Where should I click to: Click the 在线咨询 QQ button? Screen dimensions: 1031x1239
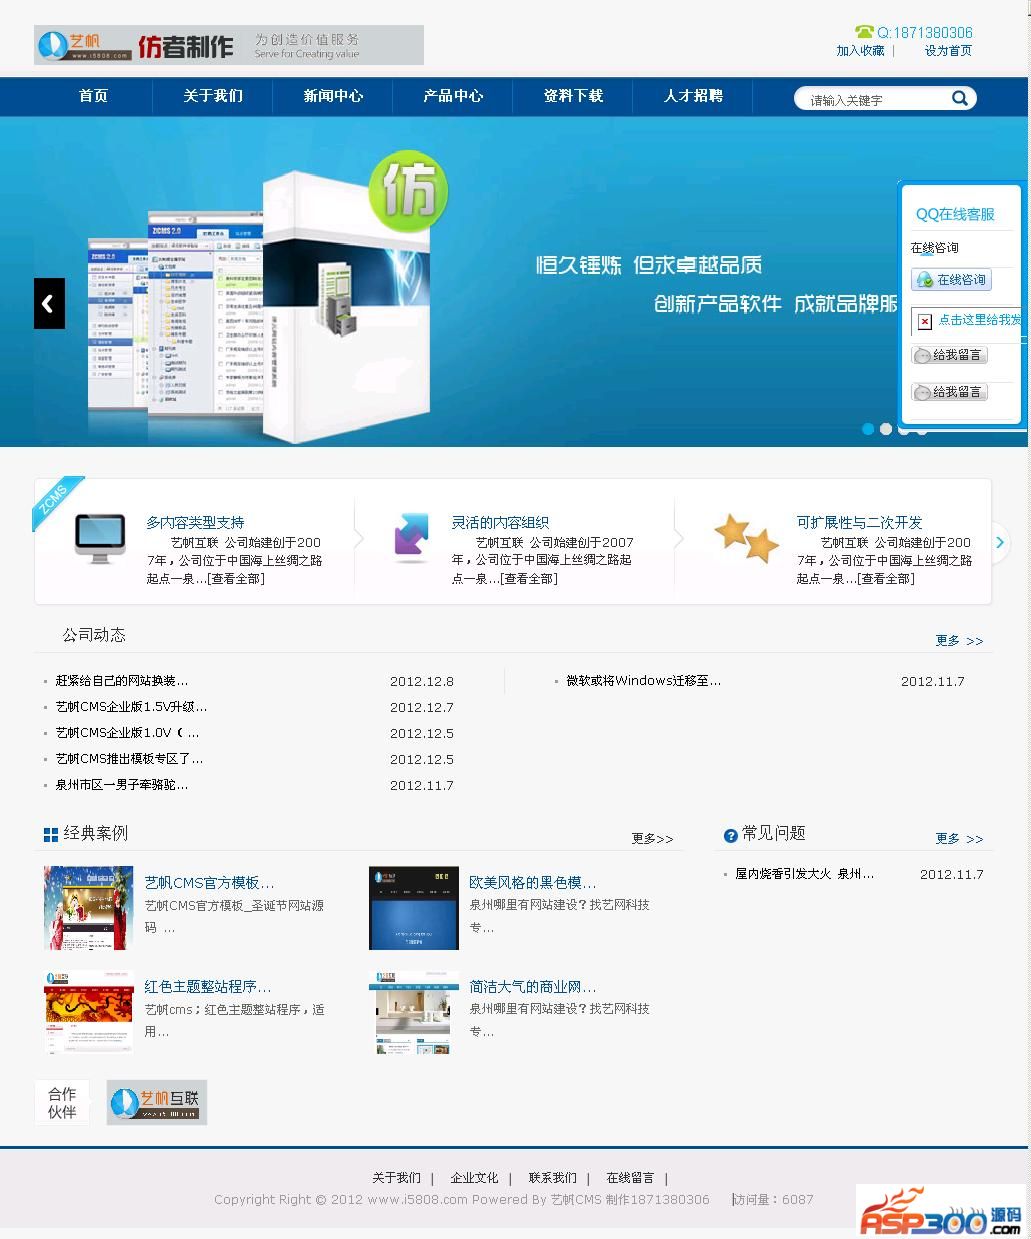coord(951,280)
